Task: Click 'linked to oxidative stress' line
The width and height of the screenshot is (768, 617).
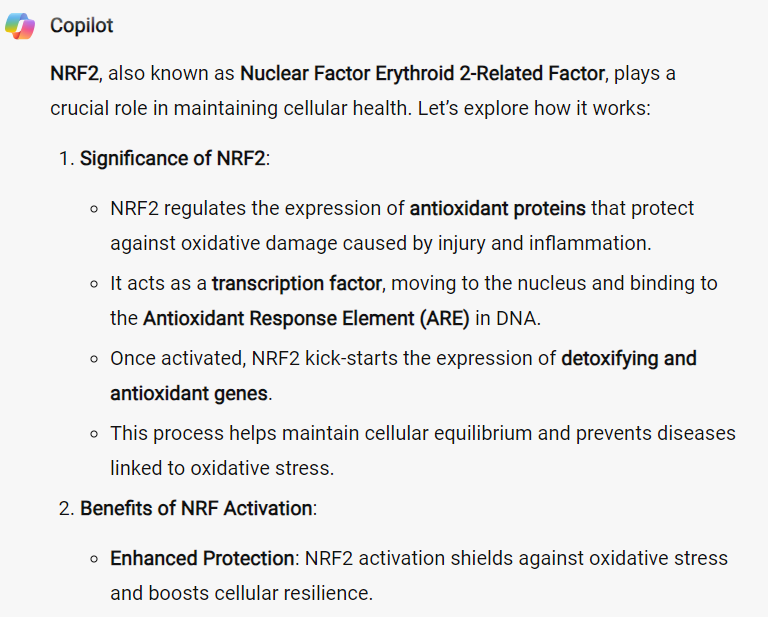Action: coord(222,468)
